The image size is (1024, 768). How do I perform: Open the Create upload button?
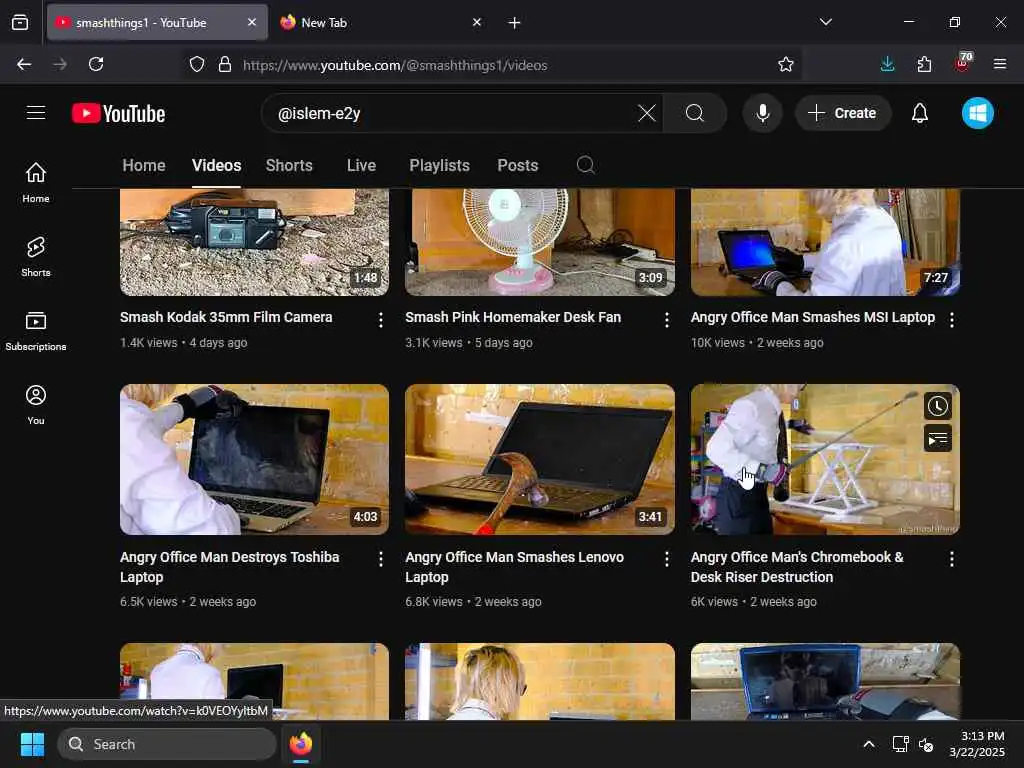coord(842,113)
